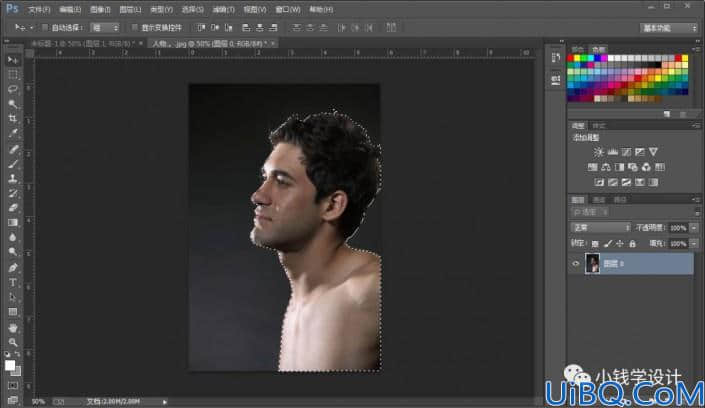Switch to the Styles panel tab
This screenshot has width=705, height=408.
[x=599, y=126]
